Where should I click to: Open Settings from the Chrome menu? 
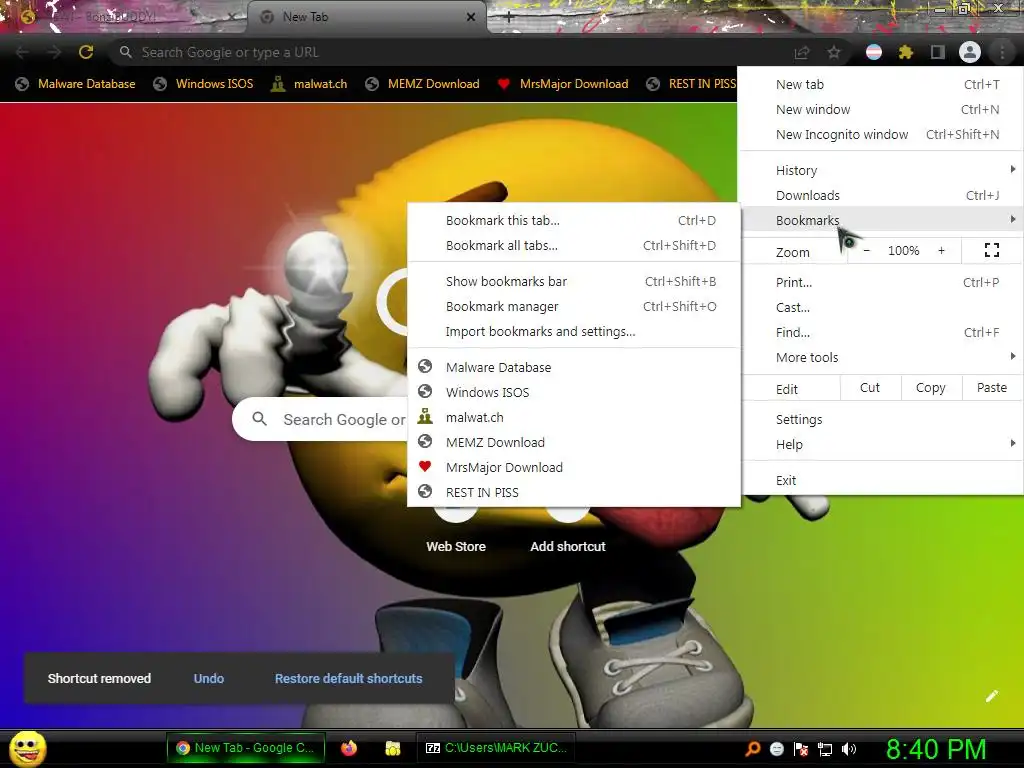882,419
